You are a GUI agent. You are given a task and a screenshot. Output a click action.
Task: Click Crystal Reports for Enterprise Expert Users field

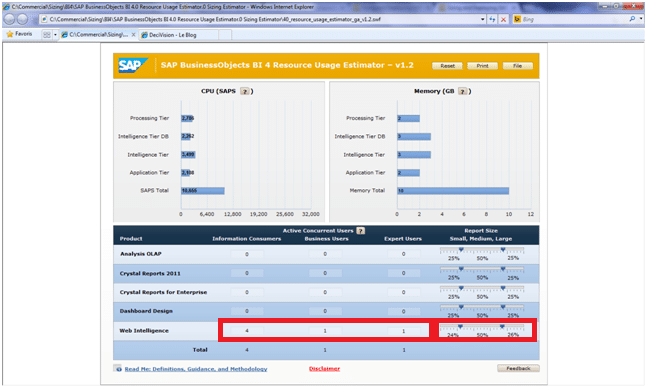[x=404, y=292]
